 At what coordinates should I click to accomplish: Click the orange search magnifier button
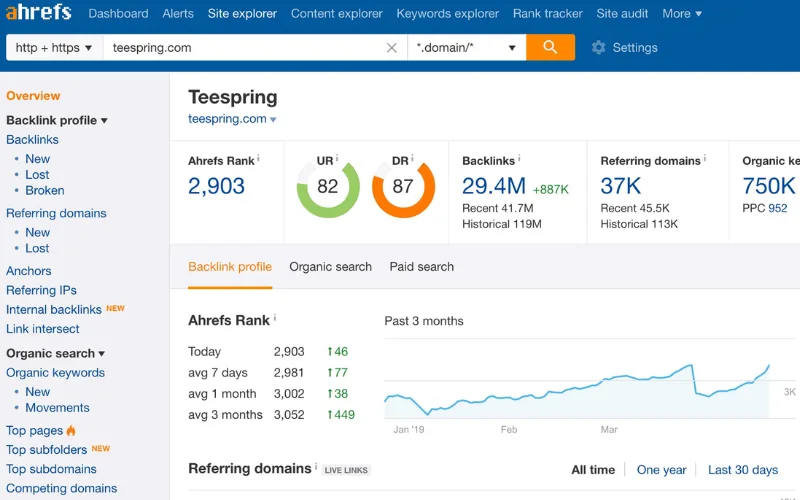[550, 47]
